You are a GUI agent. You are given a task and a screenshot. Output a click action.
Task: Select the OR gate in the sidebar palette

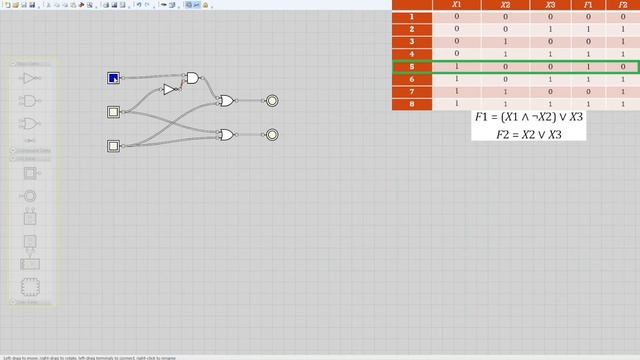(30, 123)
